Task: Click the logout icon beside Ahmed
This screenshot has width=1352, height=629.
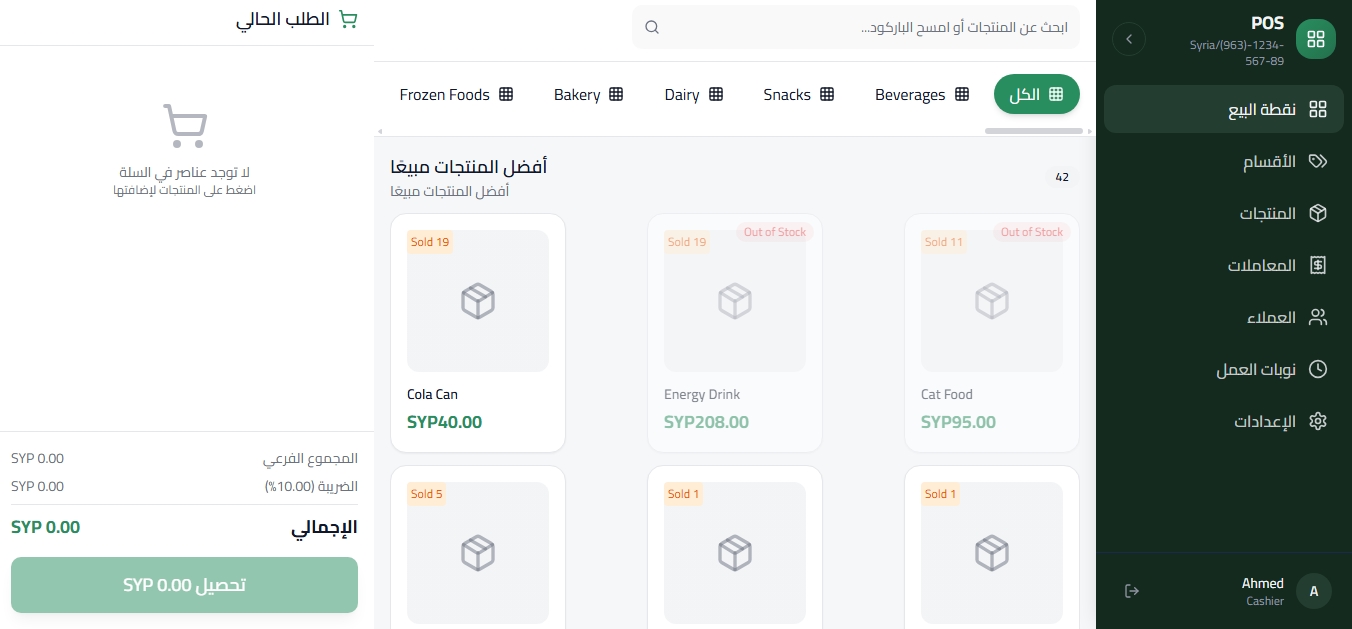Action: pos(1132,591)
